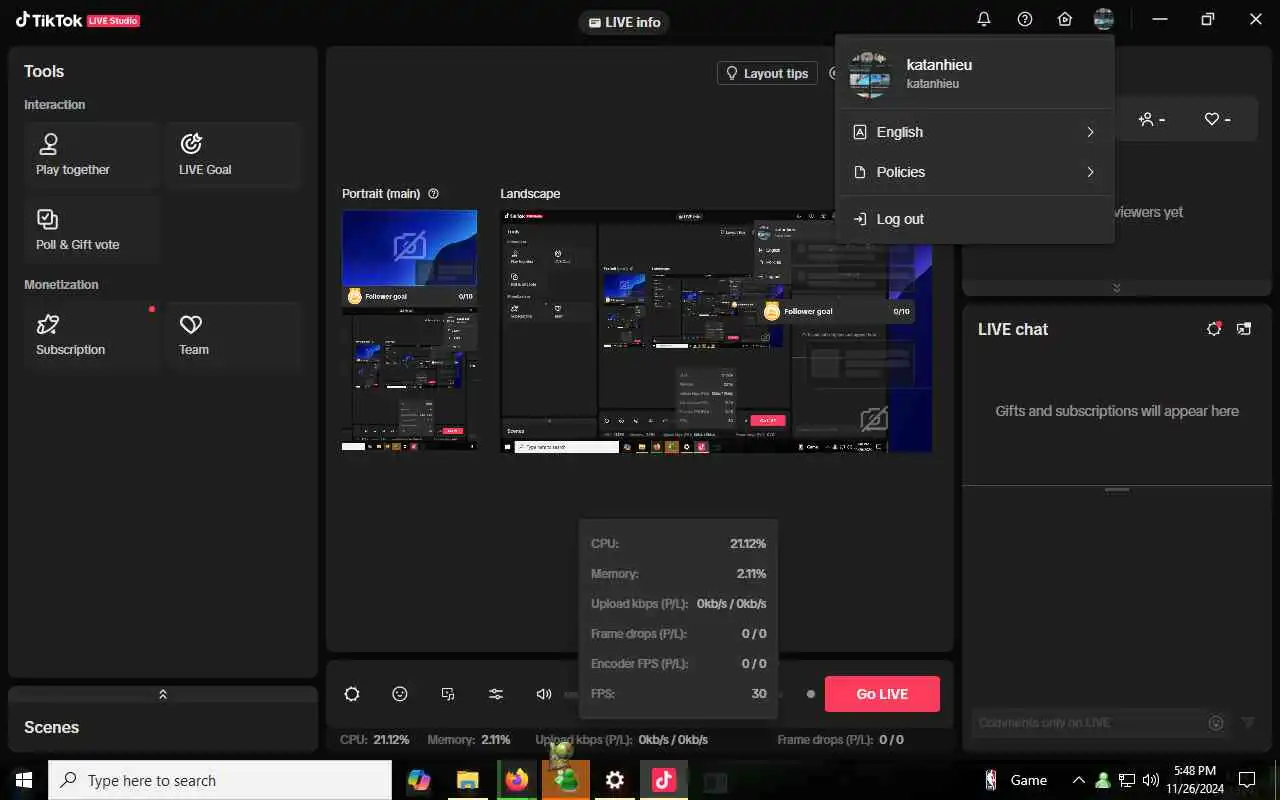This screenshot has width=1280, height=800.
Task: Click the media music icon in bottom toolbar
Action: 448,694
